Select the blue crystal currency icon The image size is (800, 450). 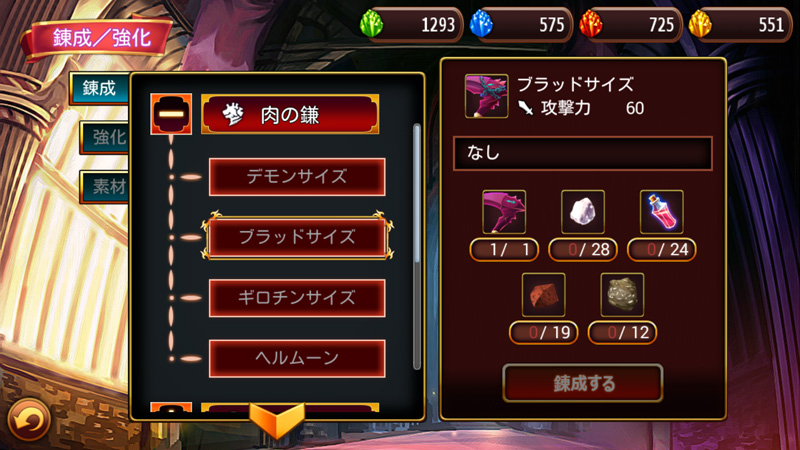click(481, 24)
